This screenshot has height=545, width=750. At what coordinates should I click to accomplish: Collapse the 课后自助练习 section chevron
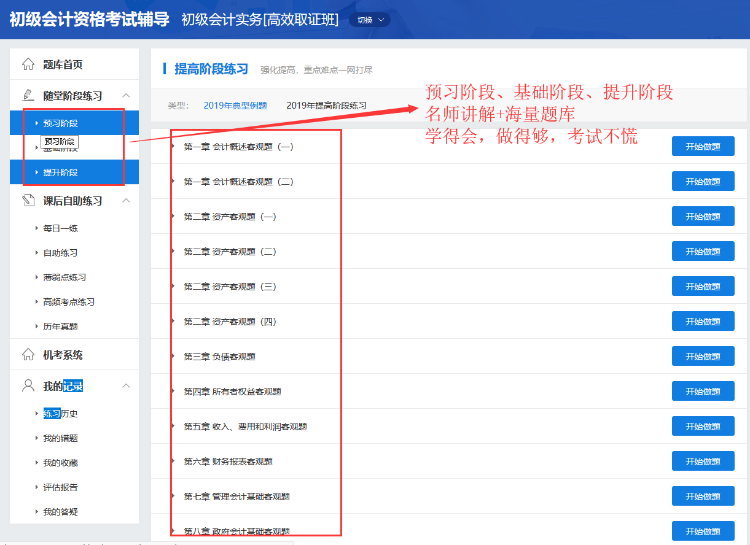(x=125, y=201)
